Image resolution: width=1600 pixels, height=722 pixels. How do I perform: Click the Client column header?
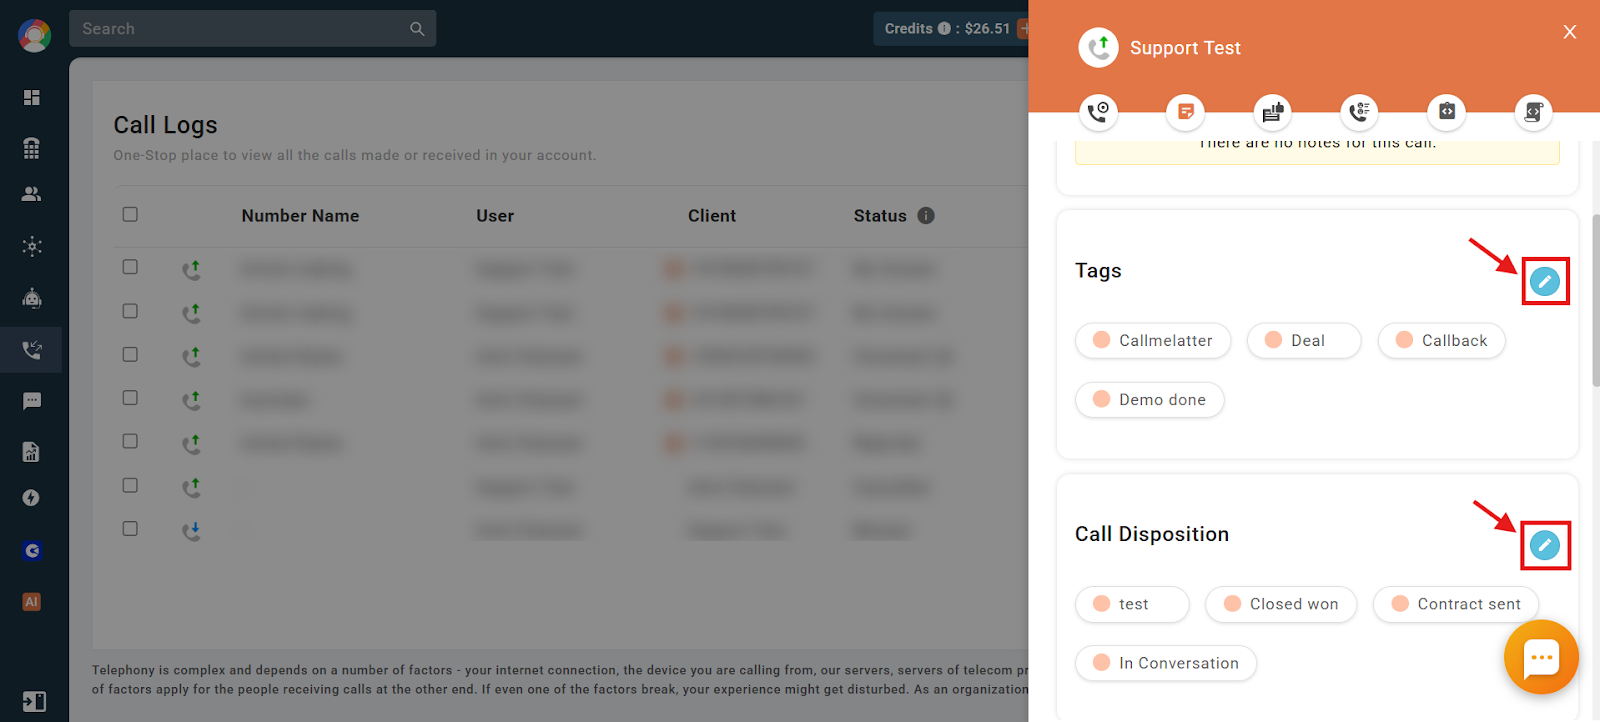pos(712,215)
